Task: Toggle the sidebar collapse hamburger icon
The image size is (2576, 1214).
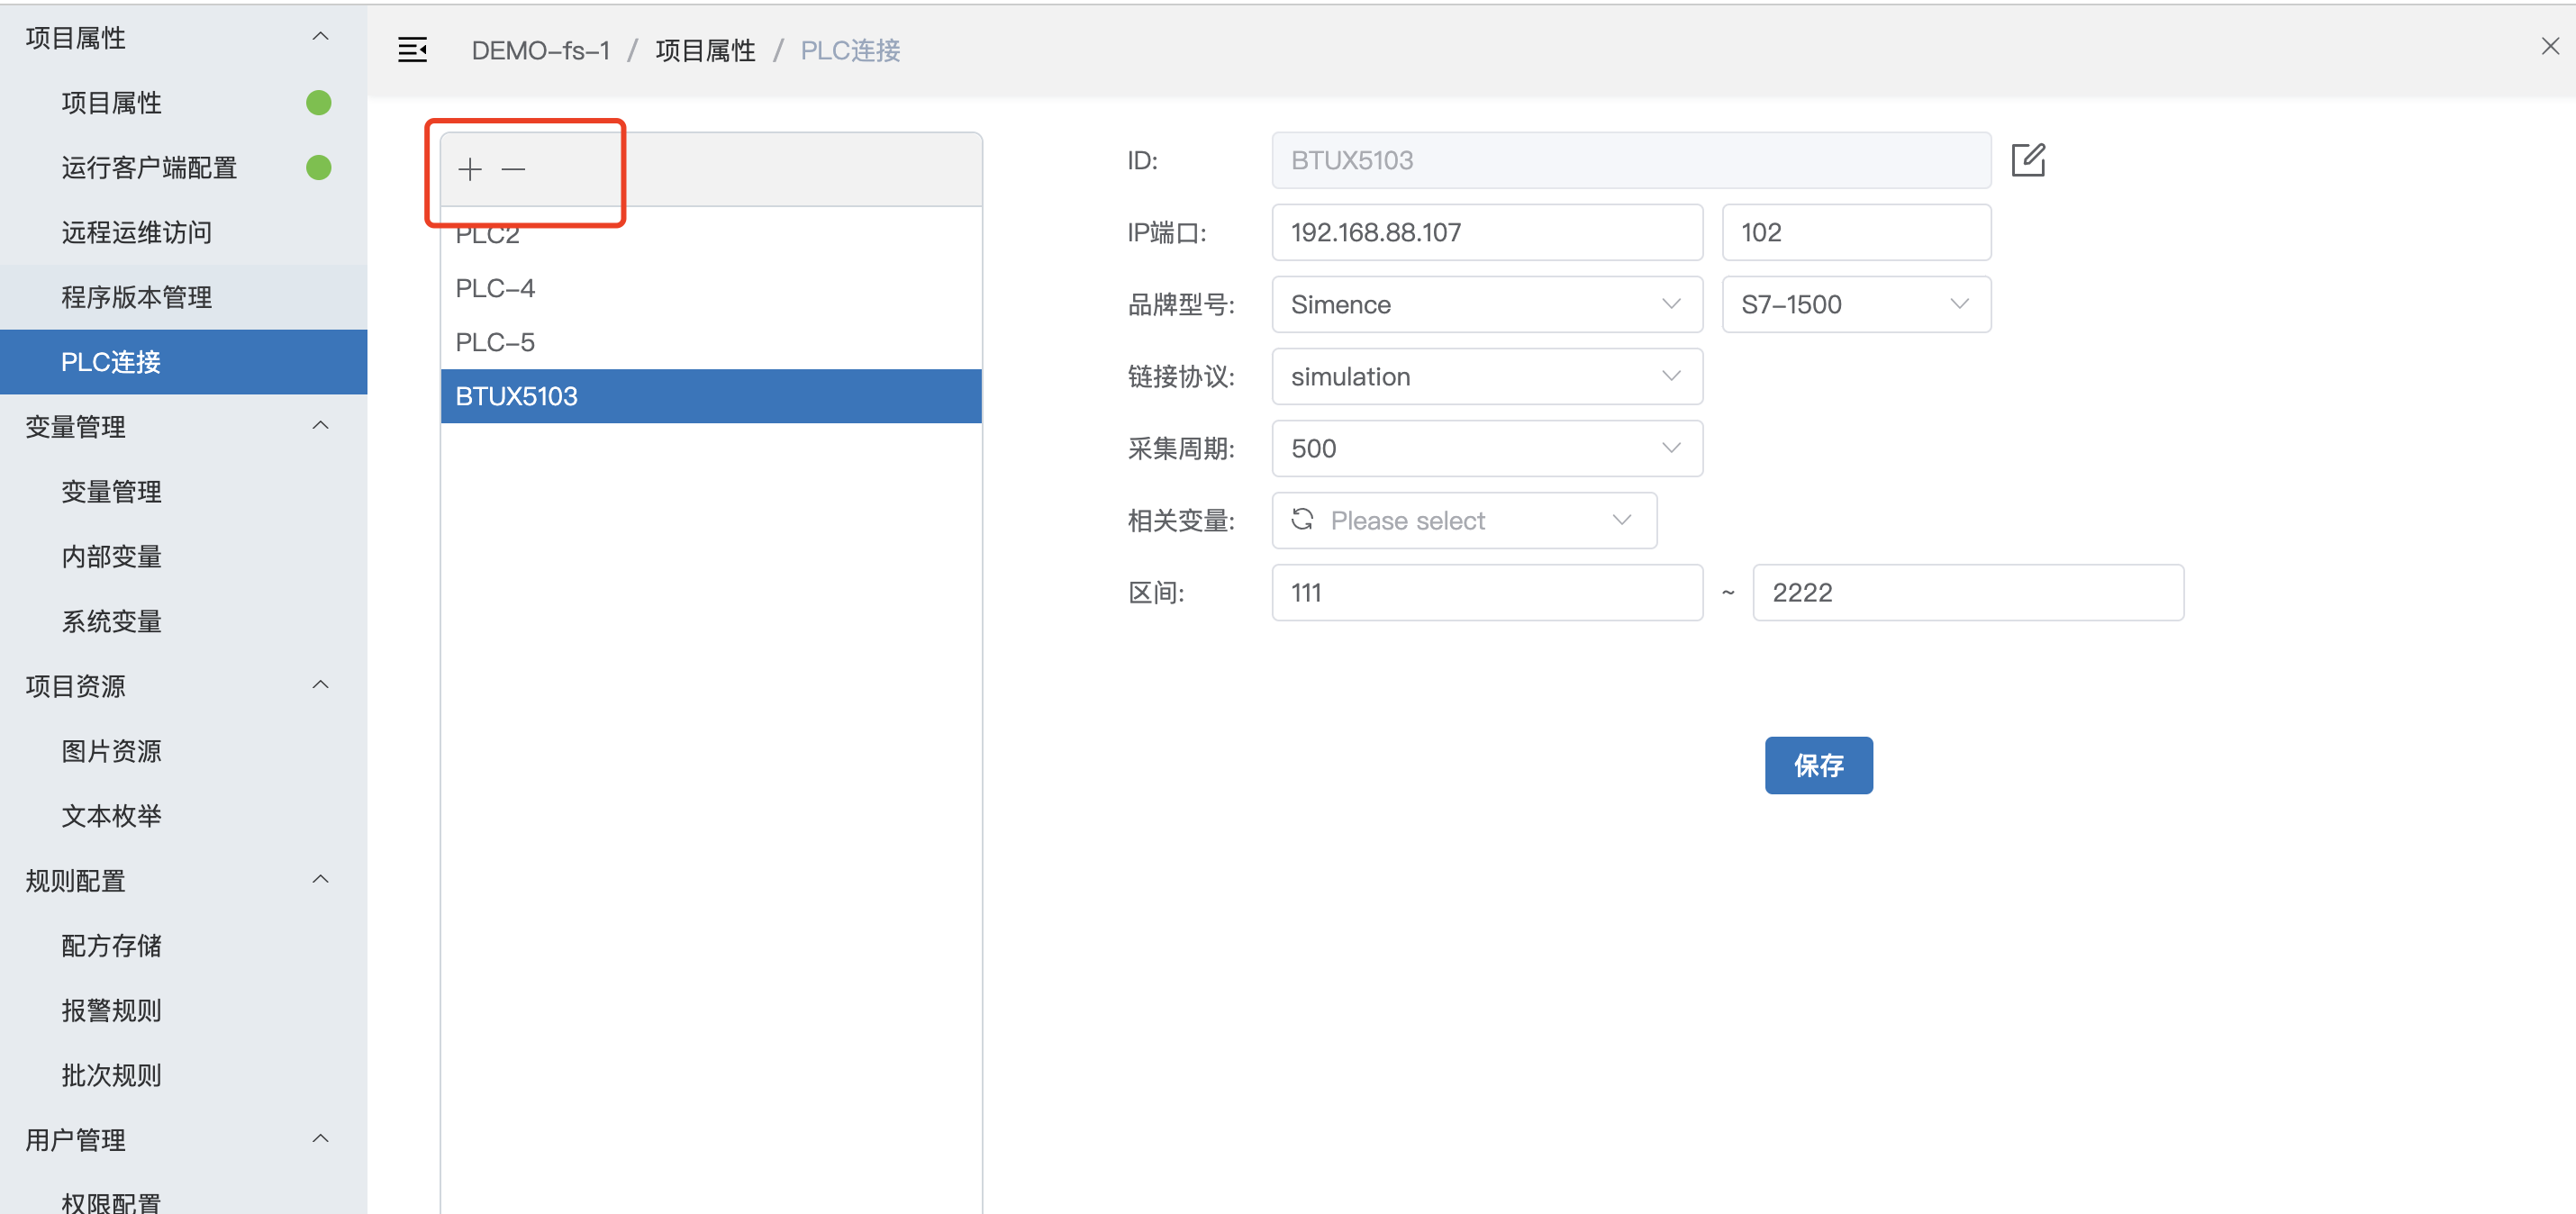Action: pos(412,50)
